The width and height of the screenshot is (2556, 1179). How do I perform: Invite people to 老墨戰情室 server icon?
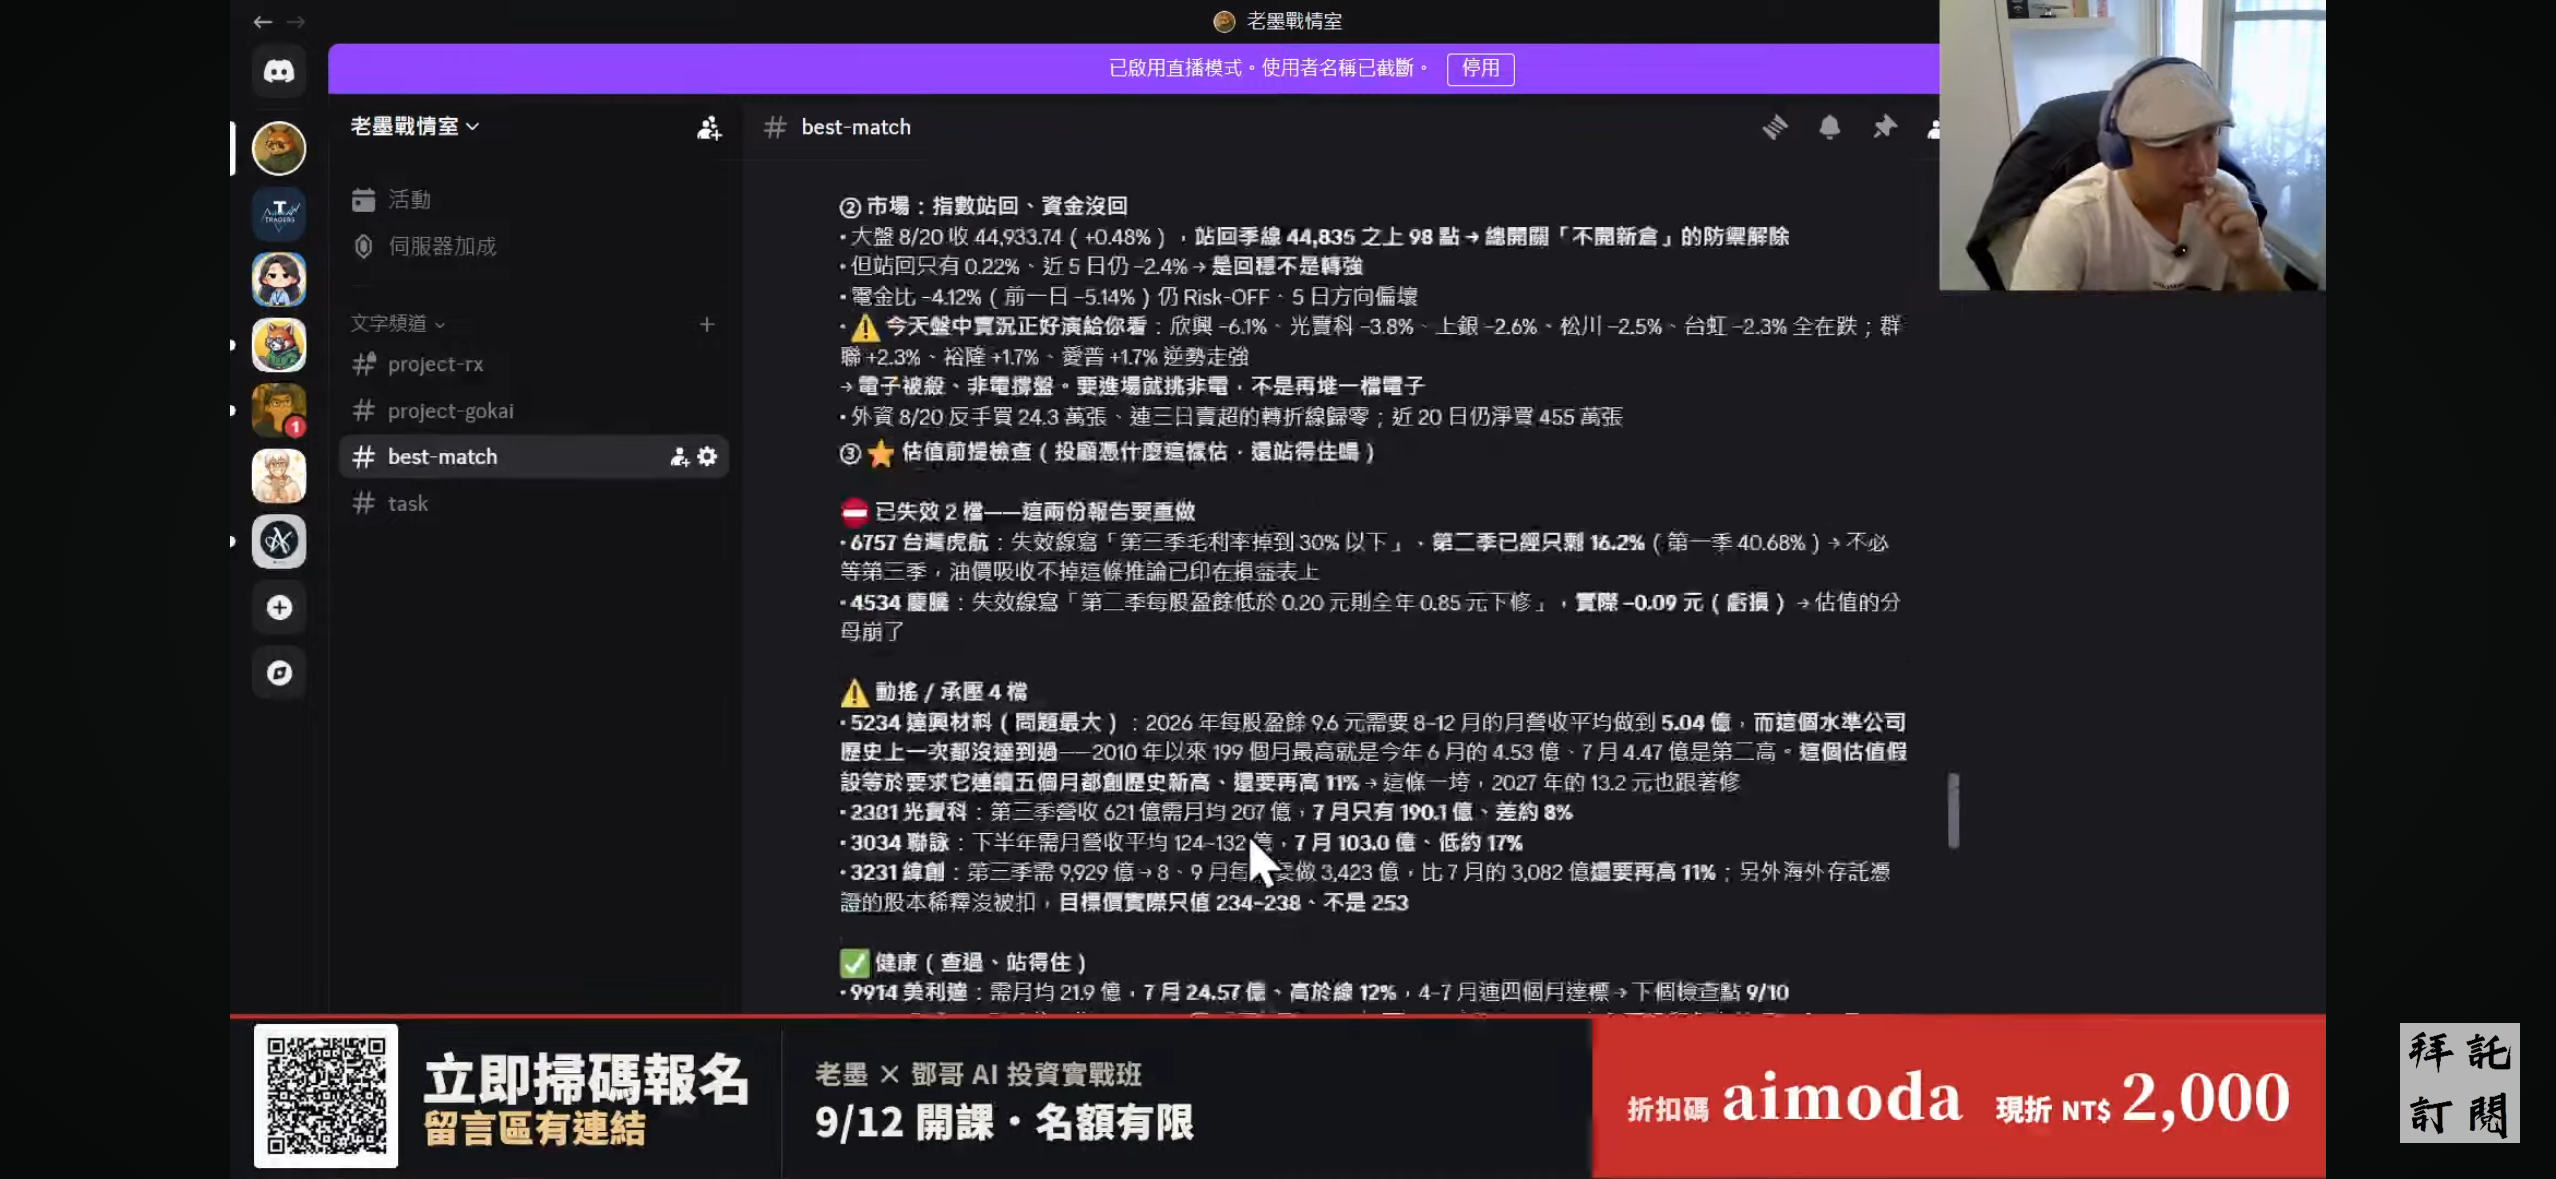click(x=709, y=127)
